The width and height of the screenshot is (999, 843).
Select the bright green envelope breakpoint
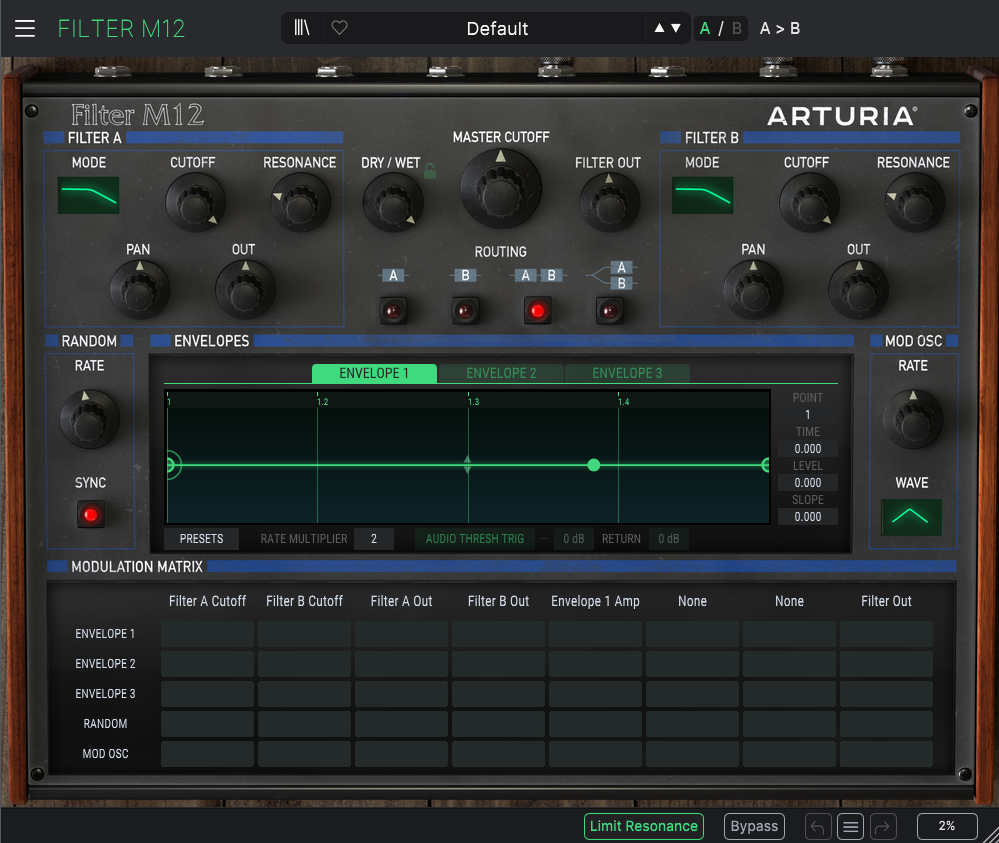[x=594, y=465]
